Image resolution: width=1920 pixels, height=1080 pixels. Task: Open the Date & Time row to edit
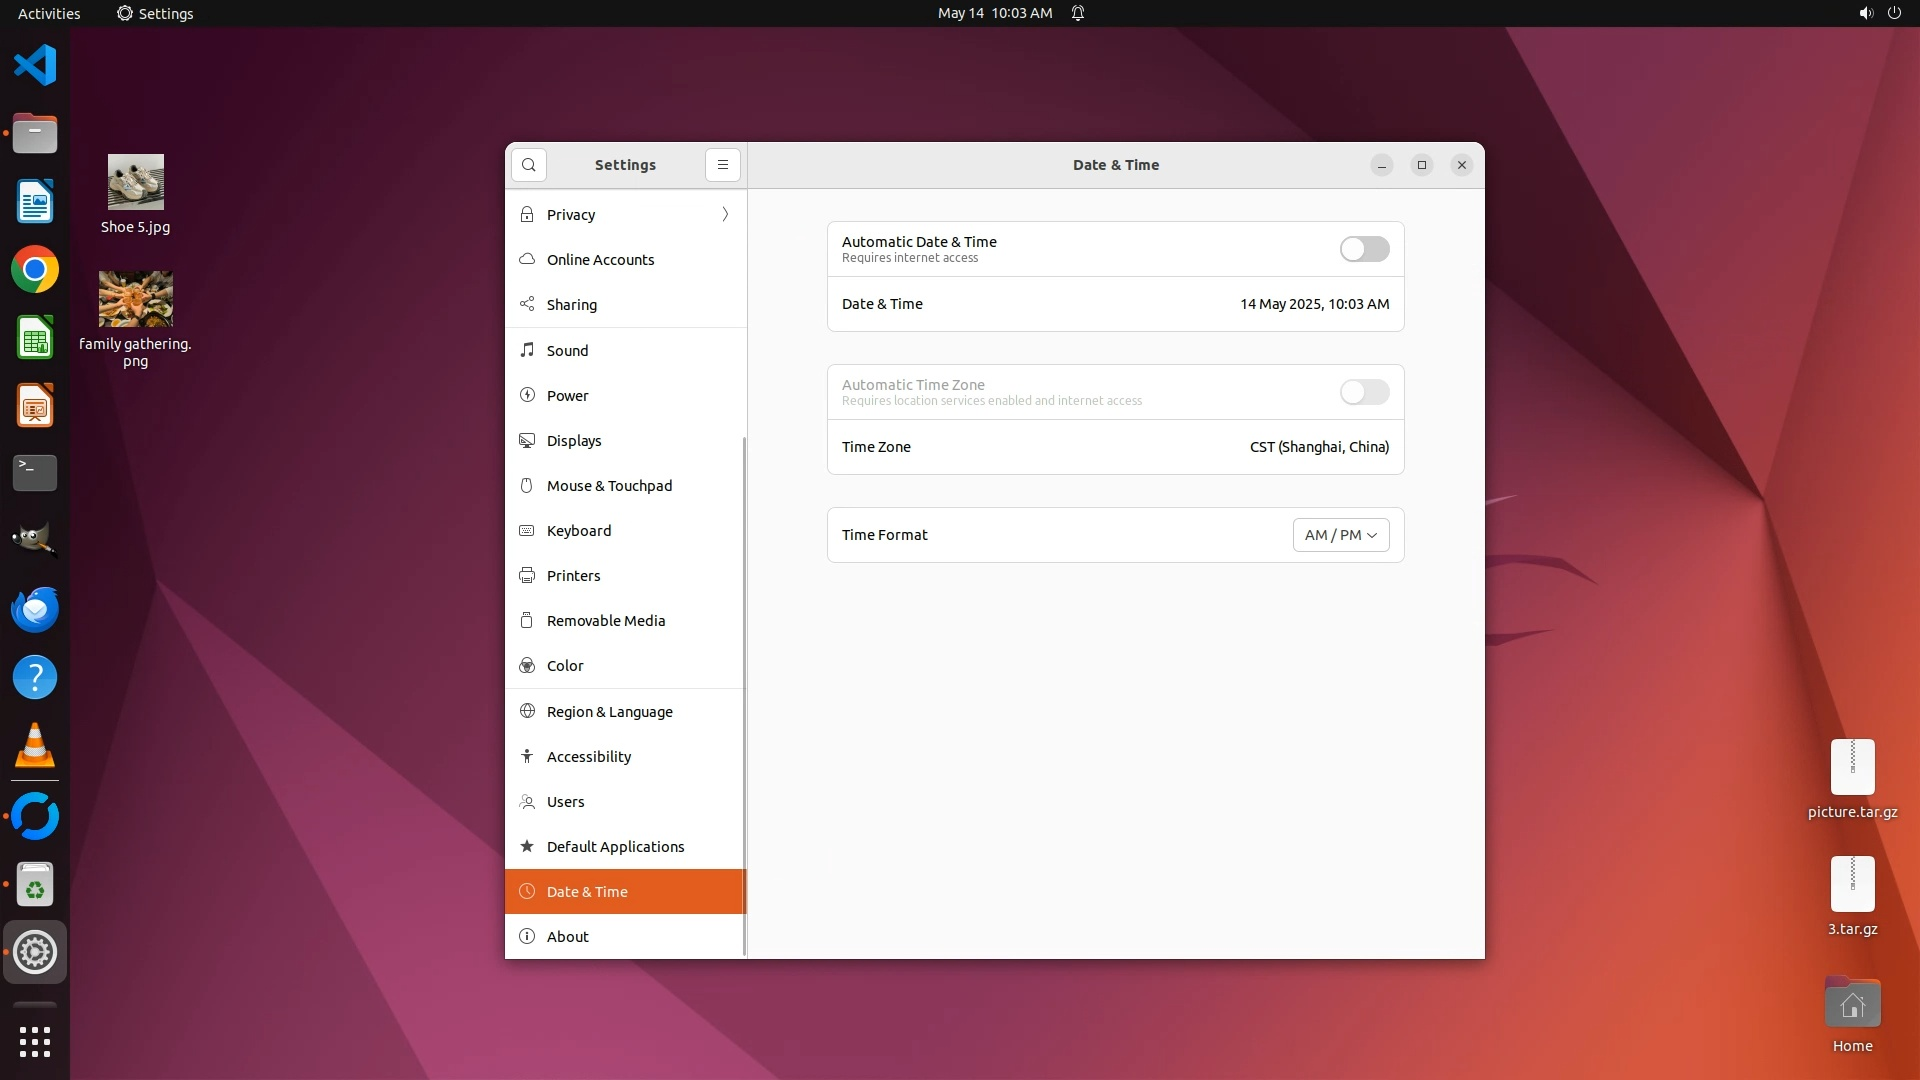click(1115, 304)
